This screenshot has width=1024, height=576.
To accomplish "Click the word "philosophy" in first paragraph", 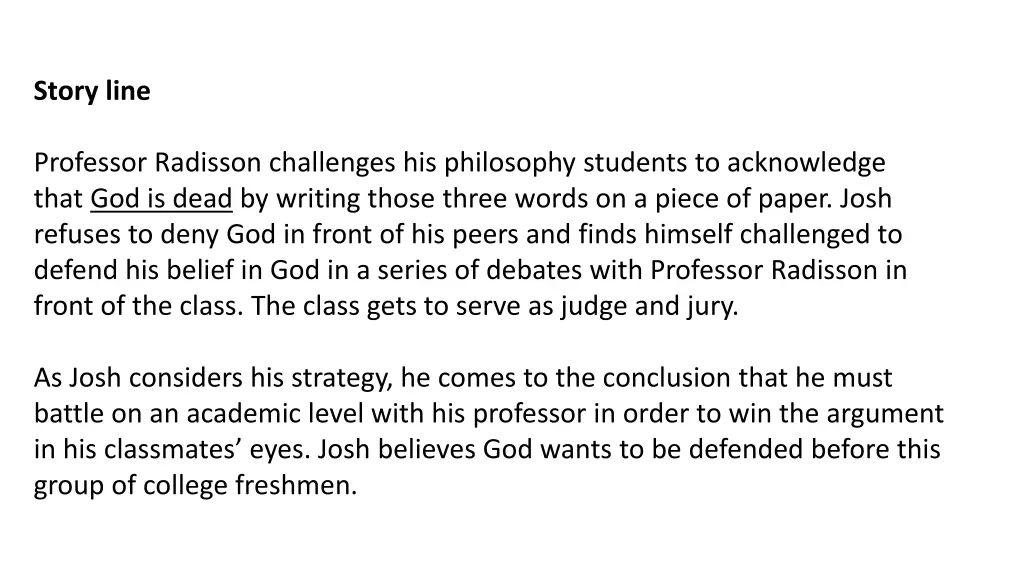I will tap(510, 163).
